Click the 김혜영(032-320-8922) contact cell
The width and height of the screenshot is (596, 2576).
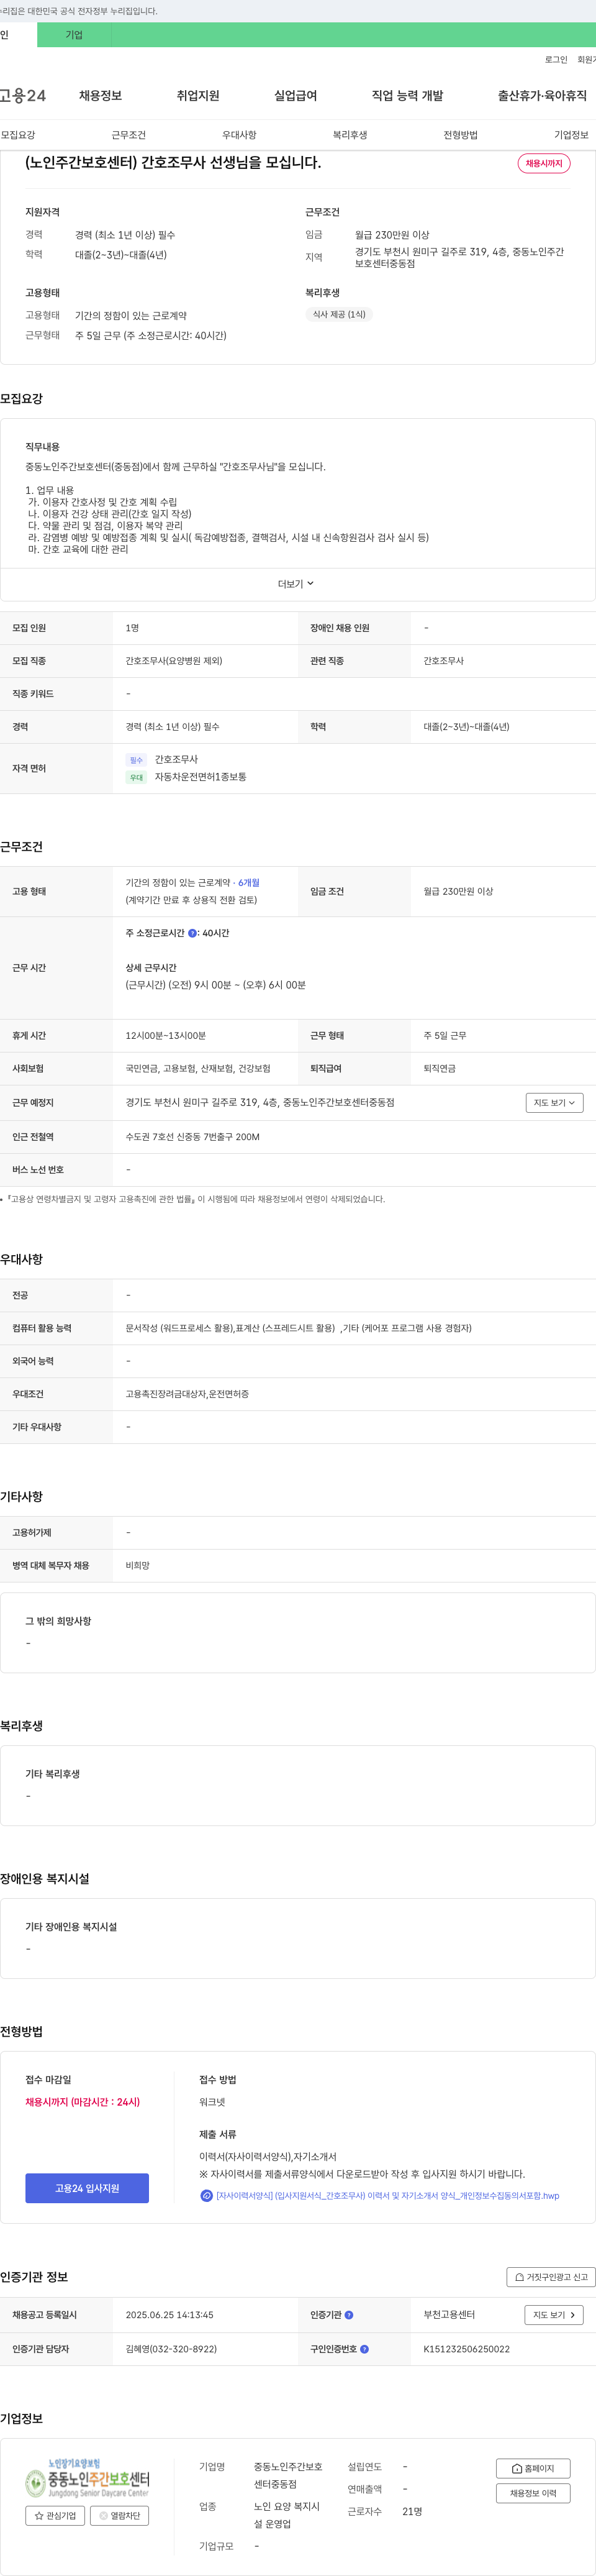(171, 2349)
